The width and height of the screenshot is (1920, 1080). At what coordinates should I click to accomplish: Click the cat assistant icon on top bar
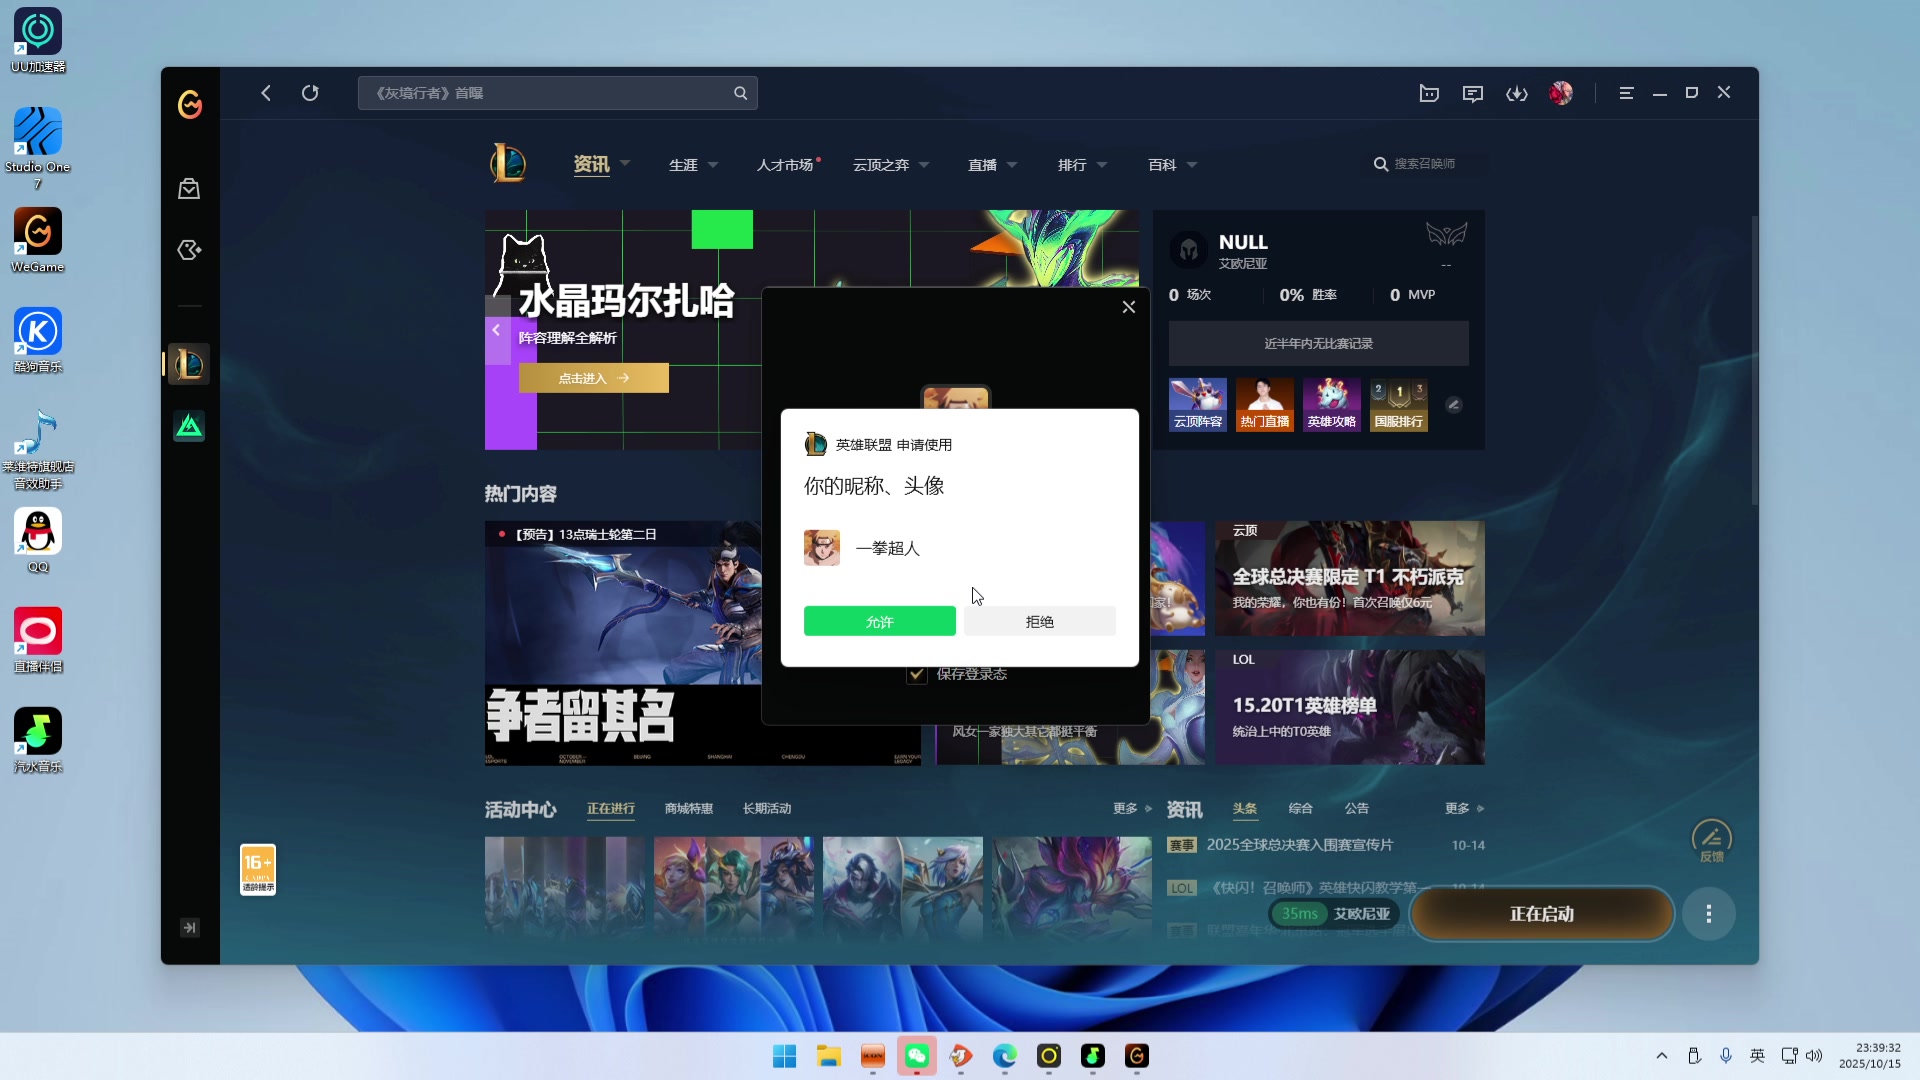pos(1429,92)
